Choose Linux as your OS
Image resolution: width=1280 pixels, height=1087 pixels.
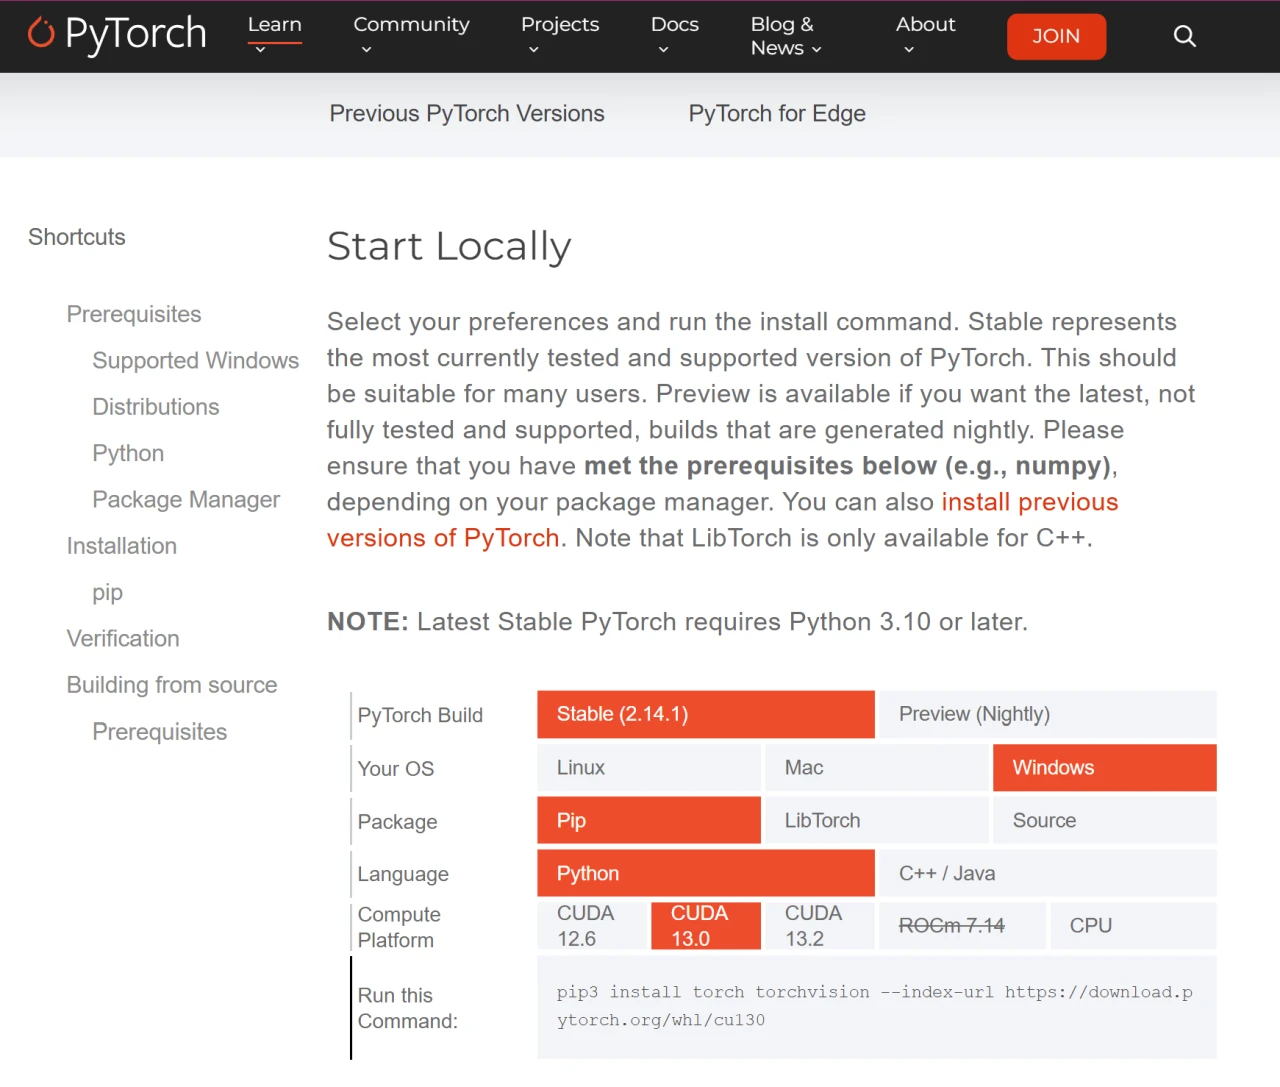pos(649,767)
